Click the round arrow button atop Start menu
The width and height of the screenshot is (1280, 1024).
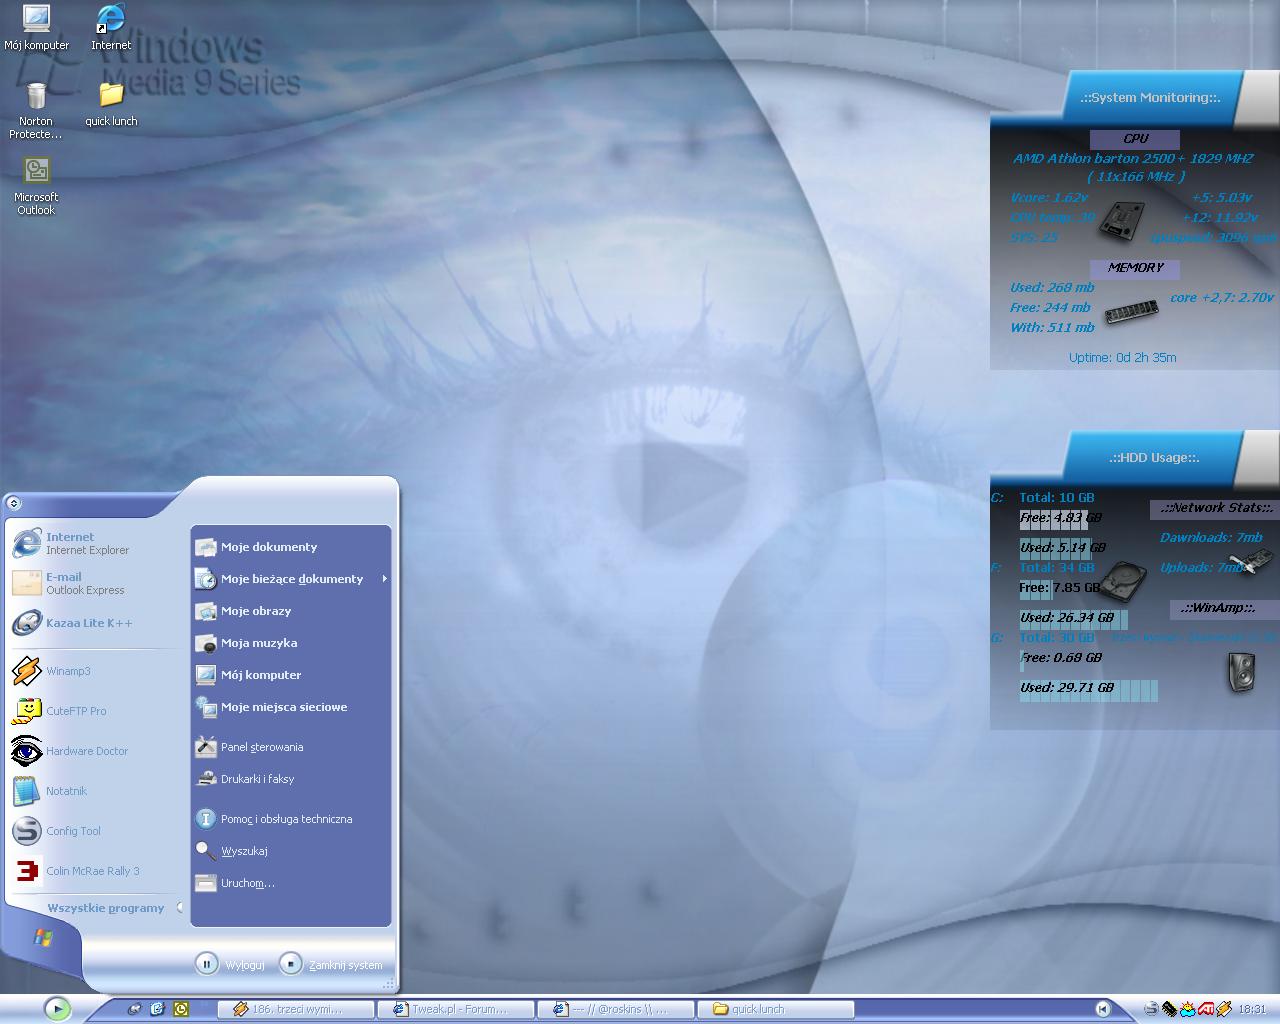coord(13,503)
